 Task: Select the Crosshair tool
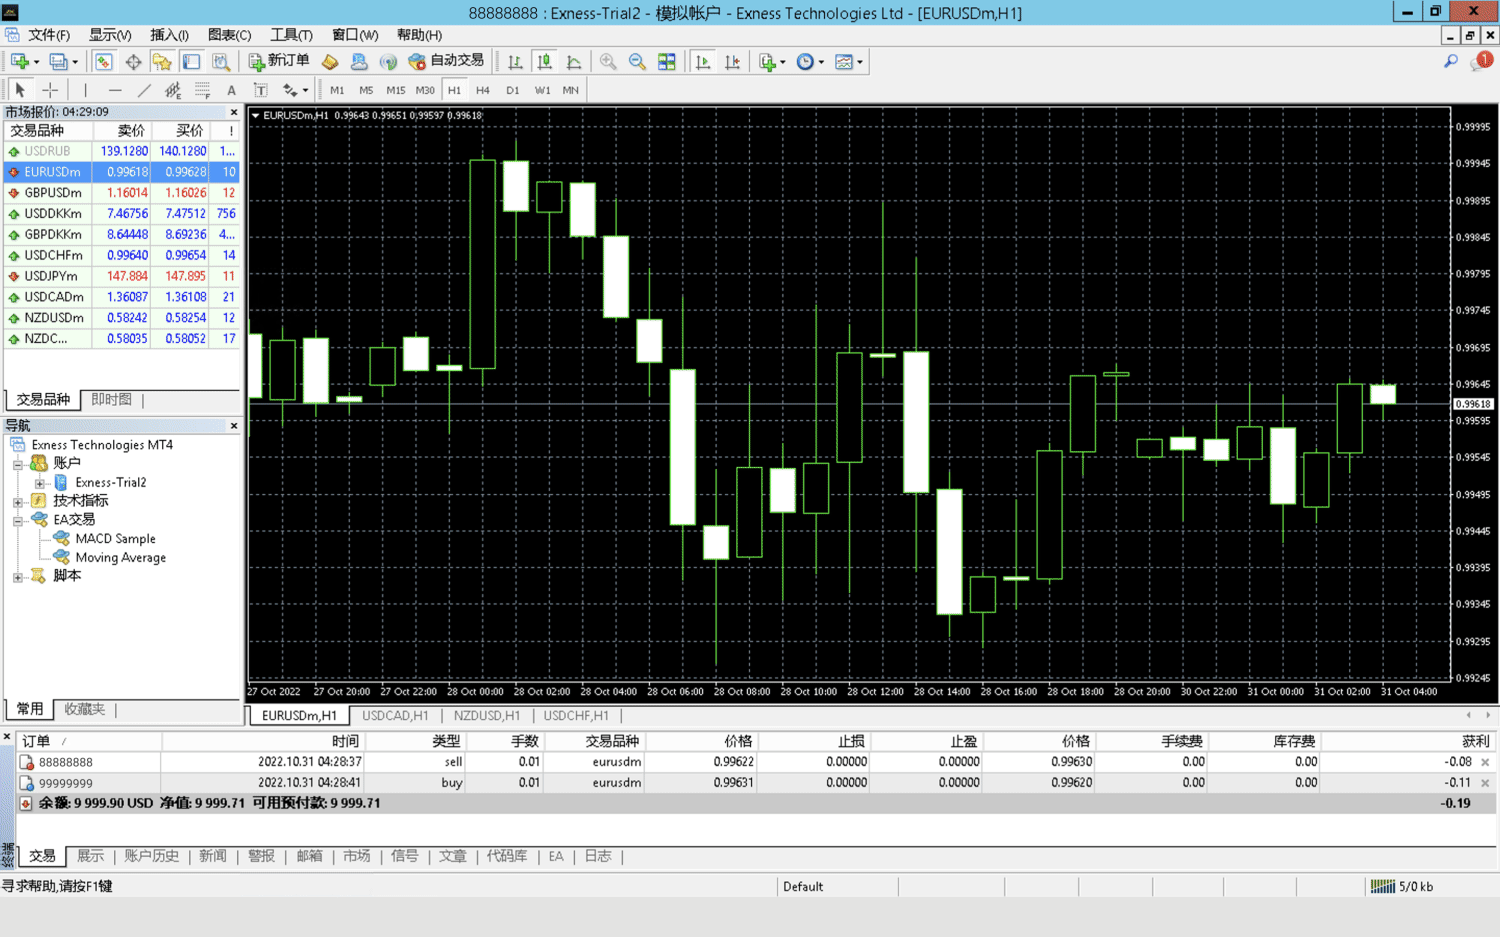point(50,90)
